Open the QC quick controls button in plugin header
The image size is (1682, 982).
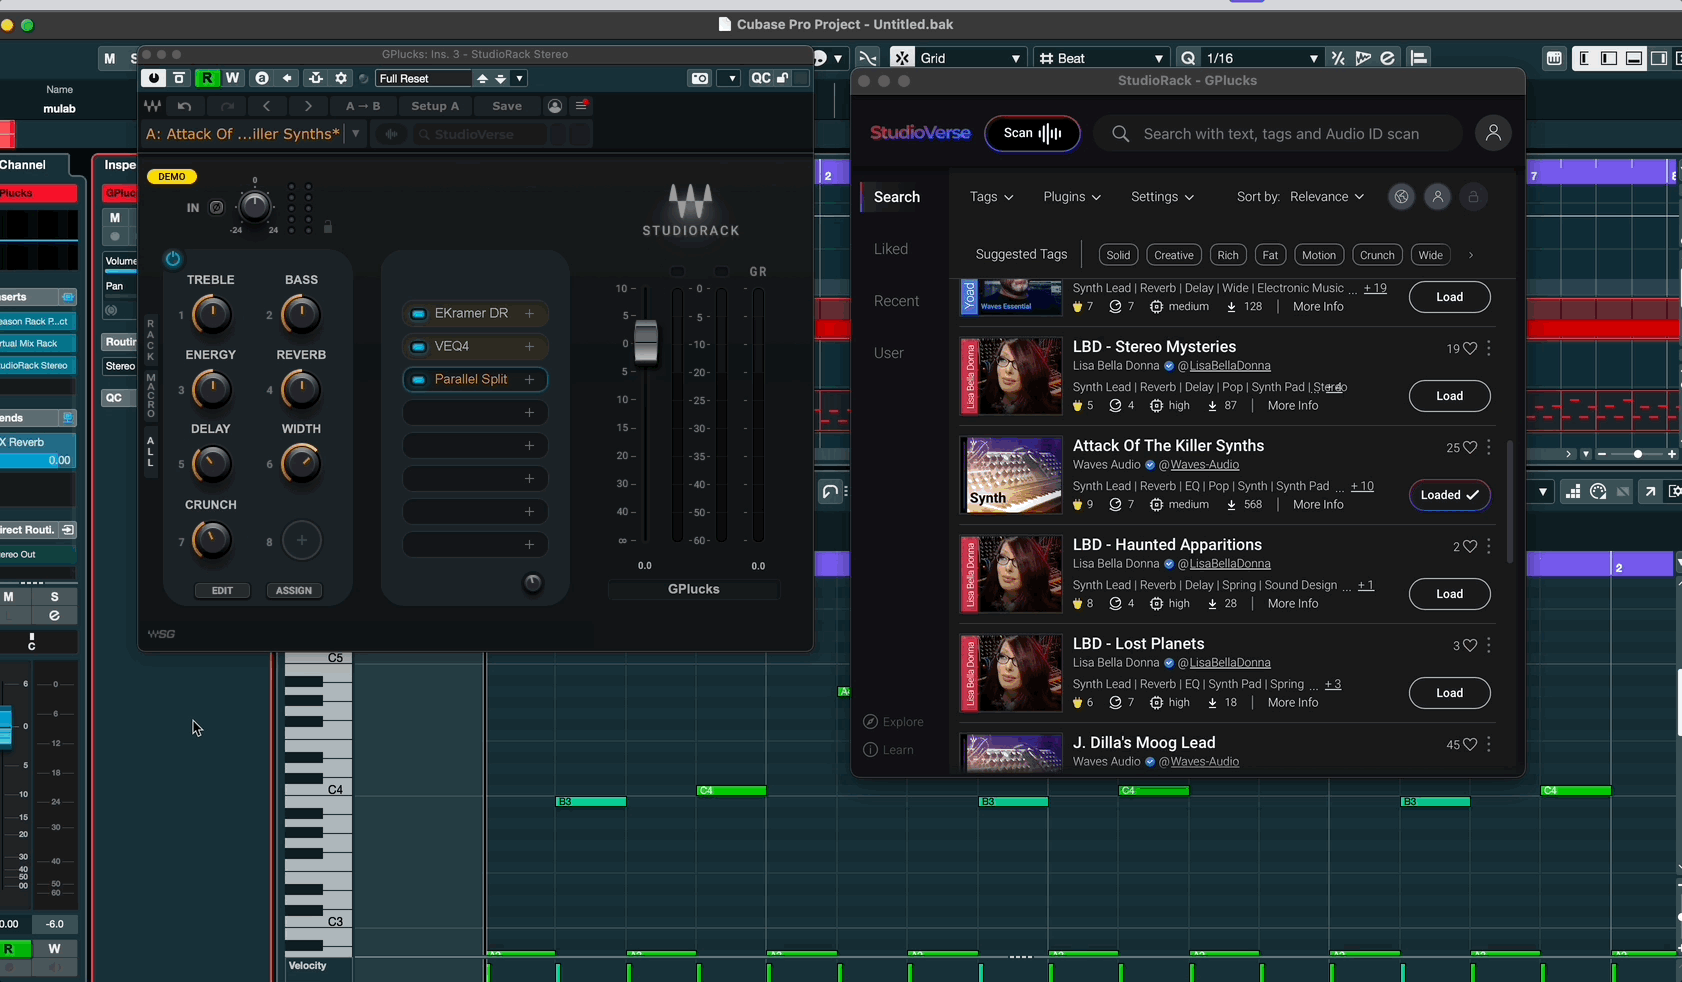761,78
